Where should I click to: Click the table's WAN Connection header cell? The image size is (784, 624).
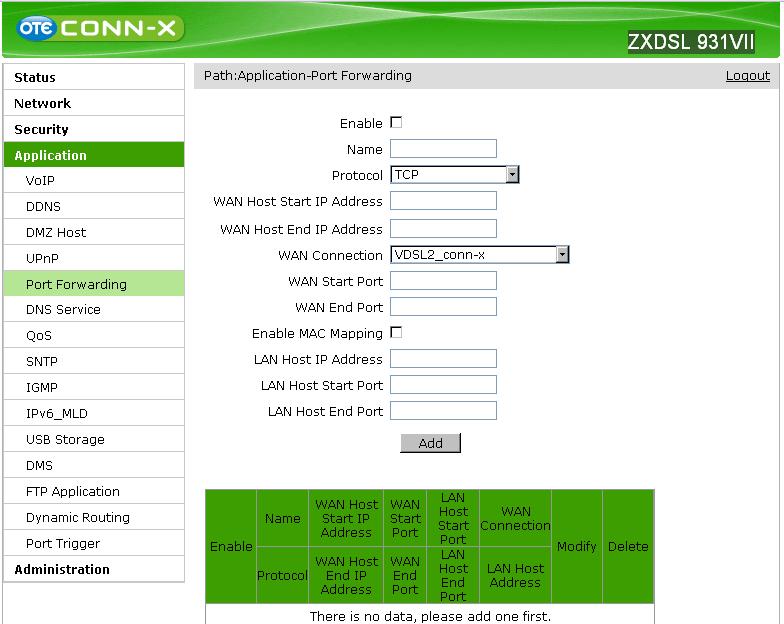point(516,518)
